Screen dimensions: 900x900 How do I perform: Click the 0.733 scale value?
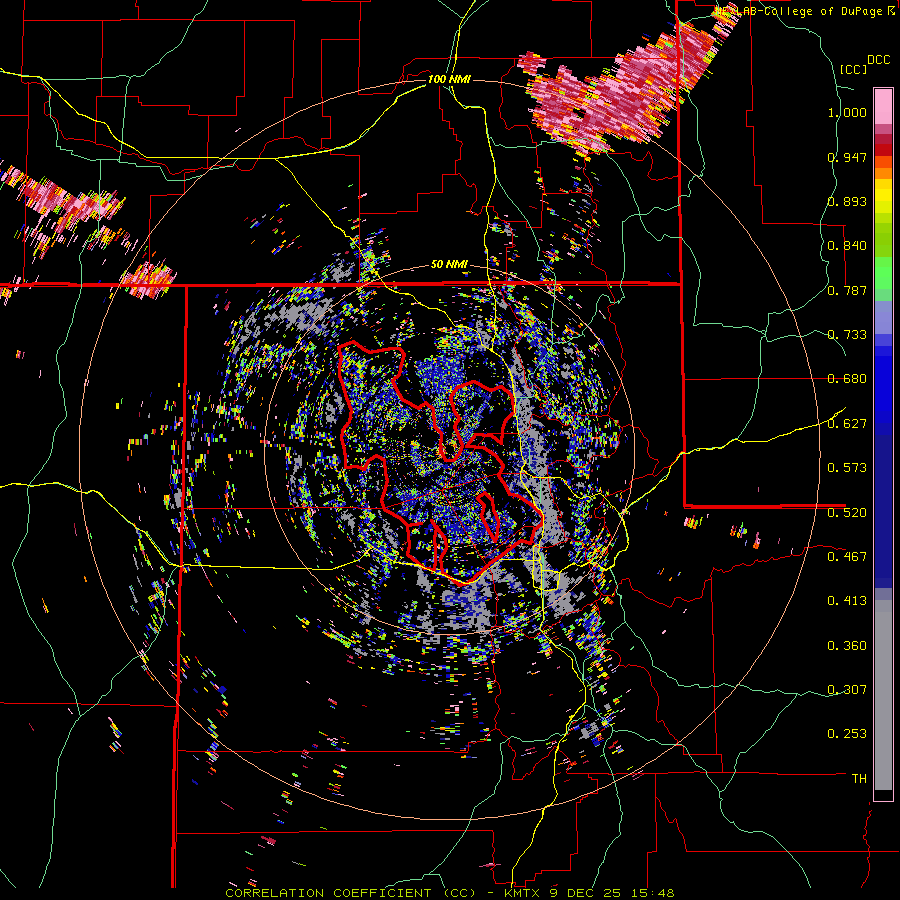click(x=847, y=335)
